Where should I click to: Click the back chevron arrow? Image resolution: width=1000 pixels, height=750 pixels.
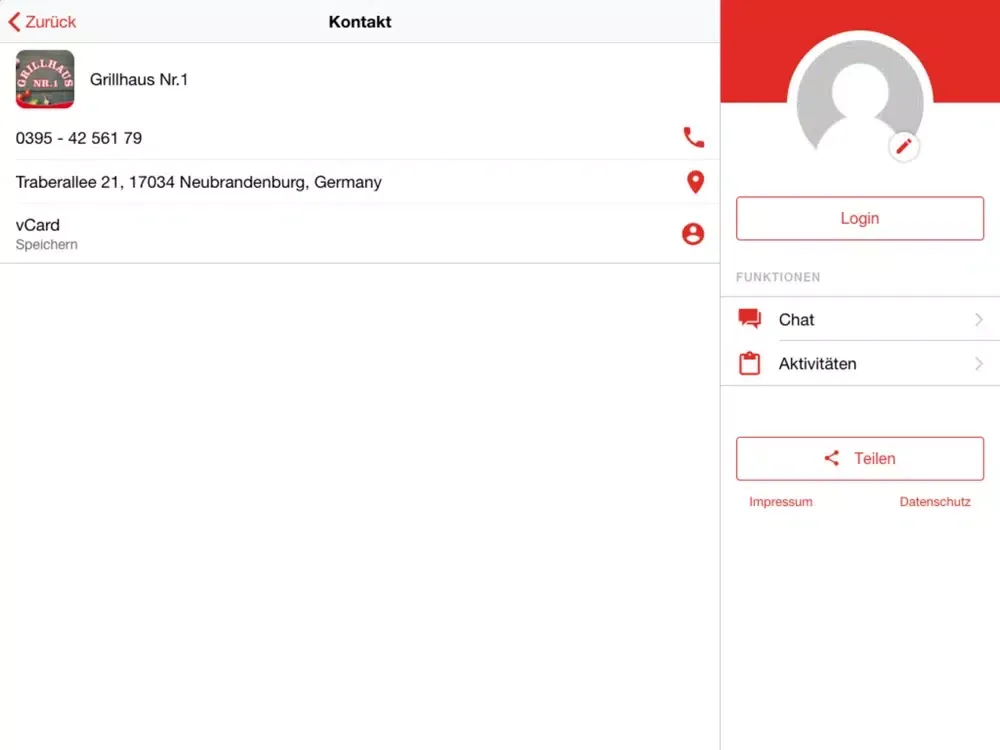[x=15, y=22]
